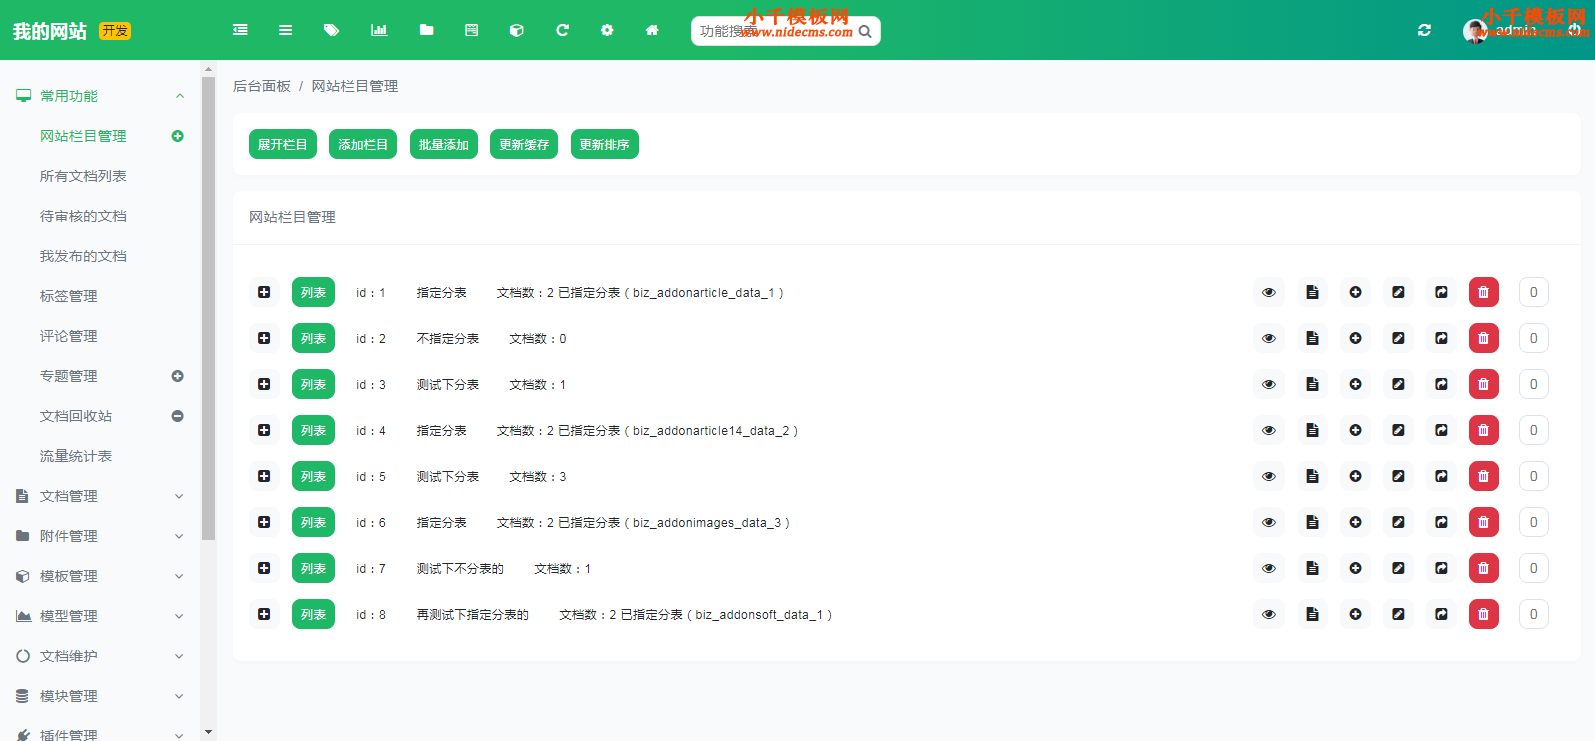The image size is (1595, 741).
Task: Expand the 模块管理 sidebar section
Action: pos(100,696)
